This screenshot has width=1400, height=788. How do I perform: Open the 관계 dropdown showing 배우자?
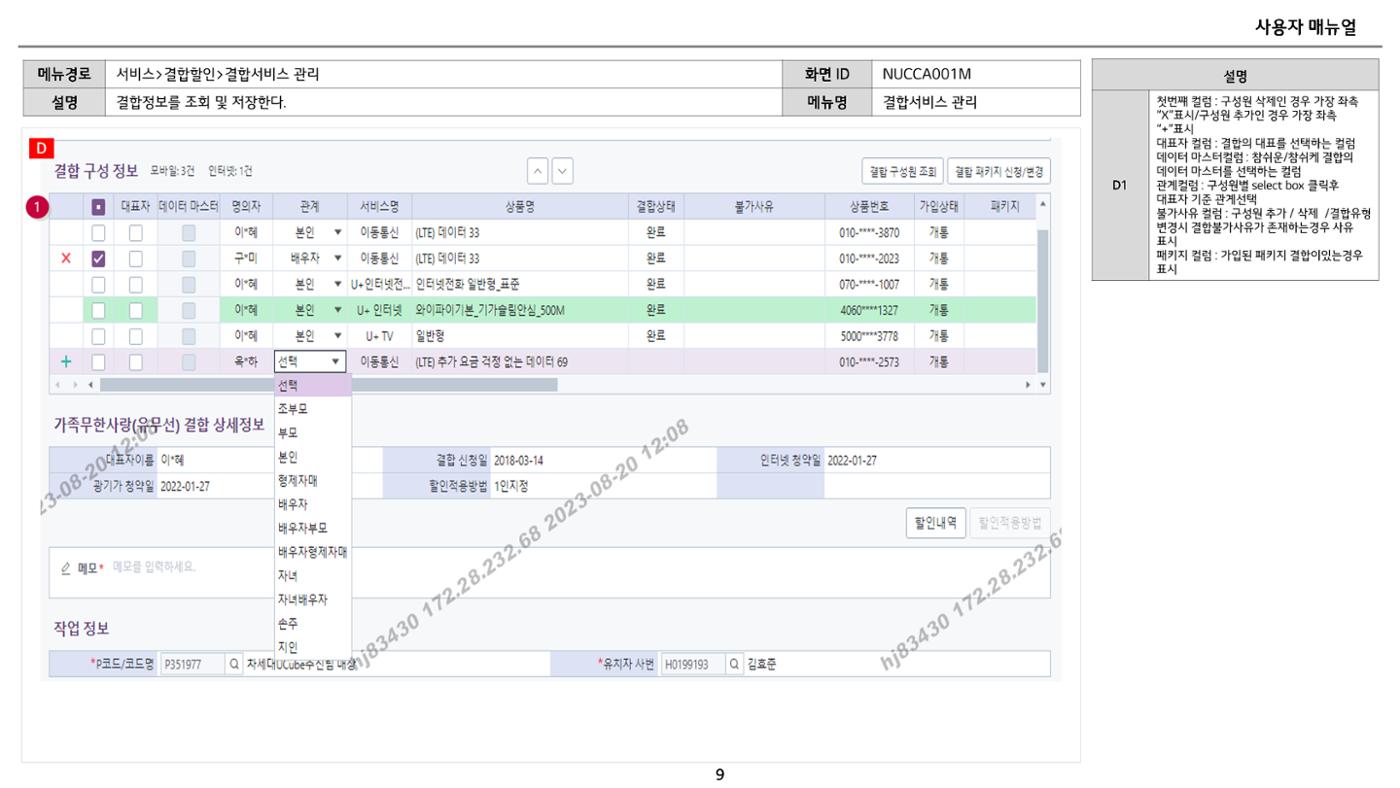coord(311,258)
